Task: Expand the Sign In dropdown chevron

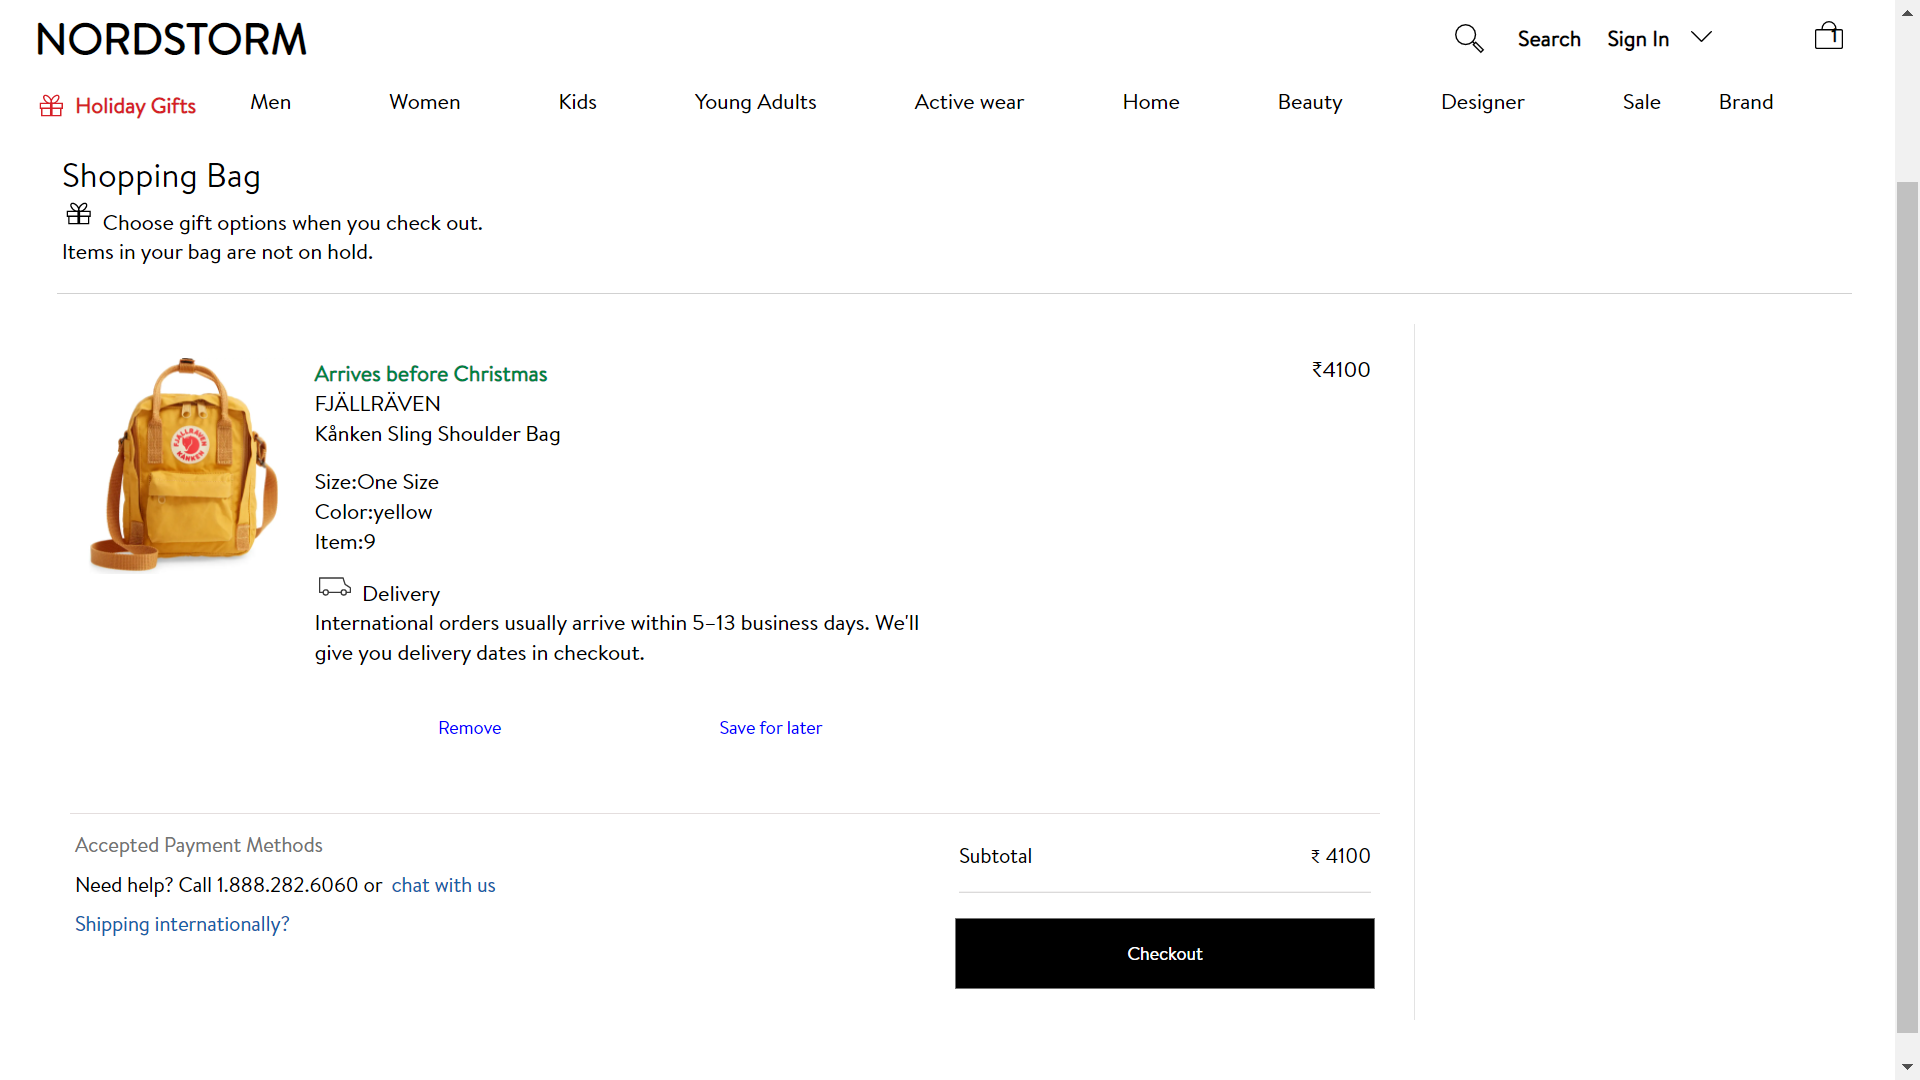Action: [x=1700, y=36]
